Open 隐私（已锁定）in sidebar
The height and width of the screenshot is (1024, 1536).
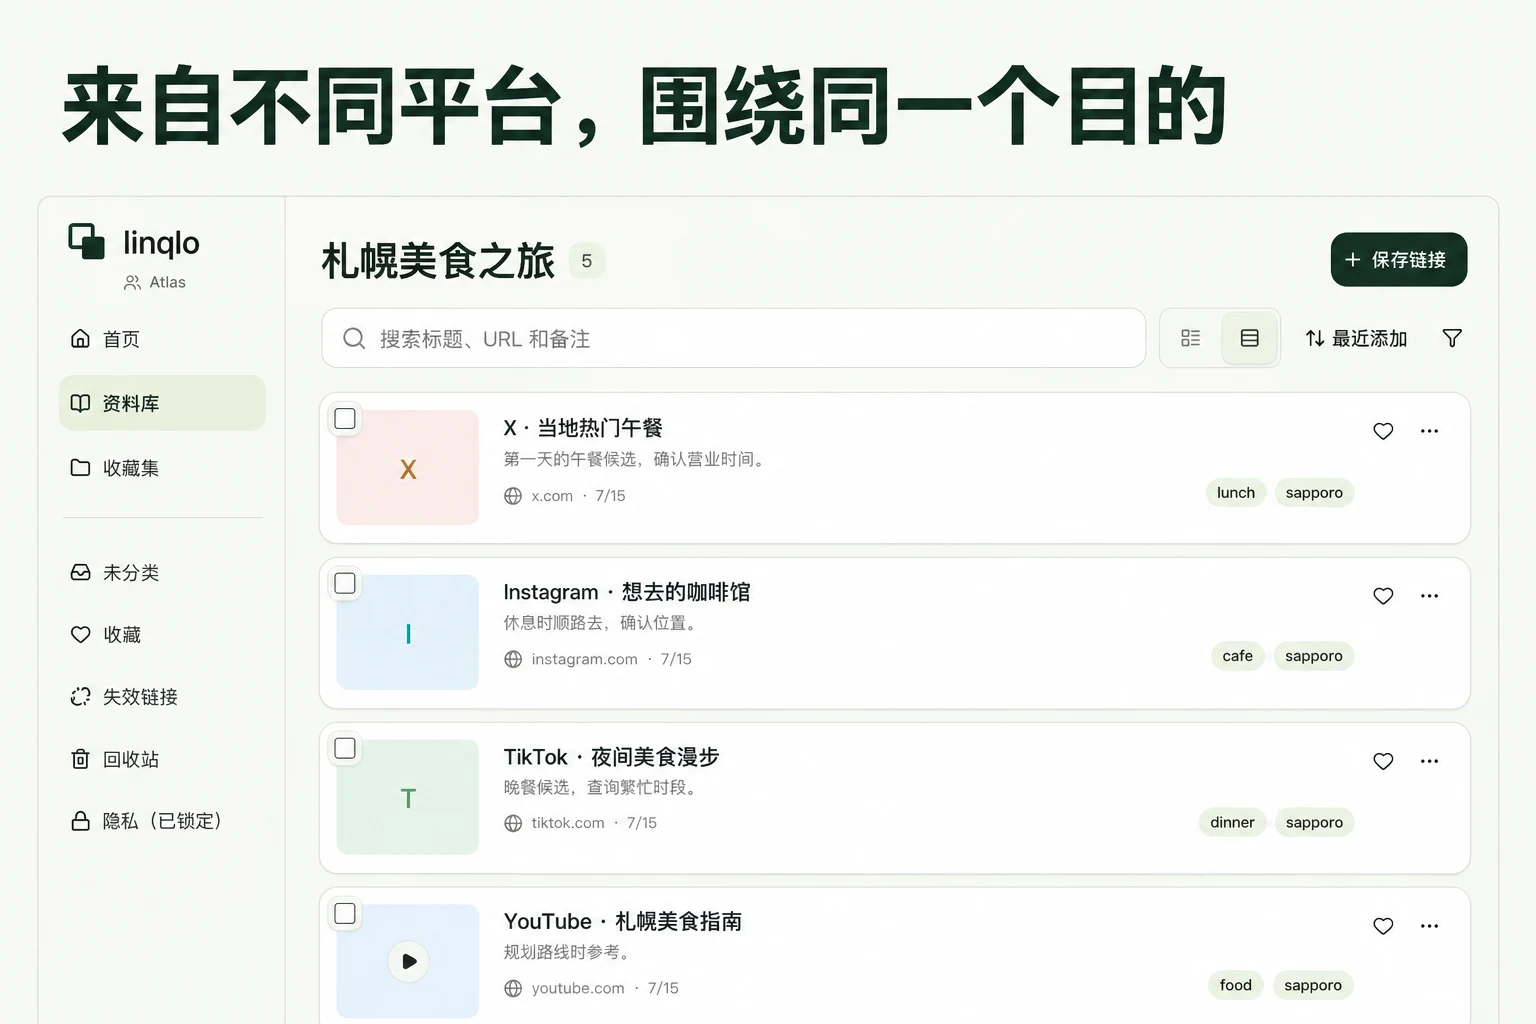pos(162,821)
